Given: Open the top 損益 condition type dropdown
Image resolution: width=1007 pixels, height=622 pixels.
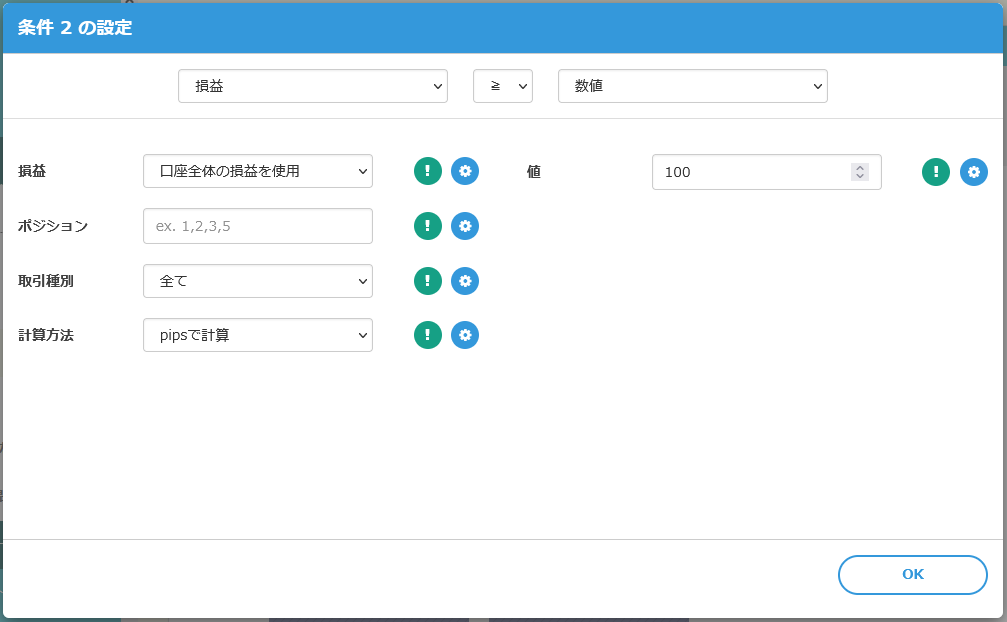Looking at the screenshot, I should 312,86.
